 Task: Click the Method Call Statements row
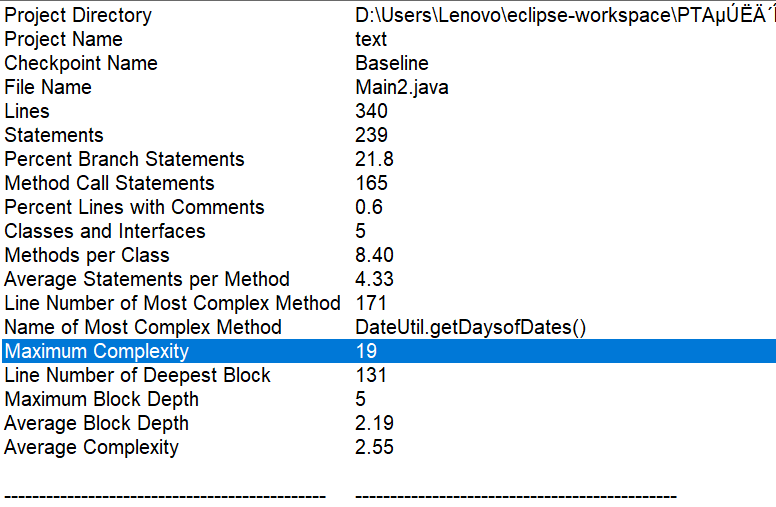click(x=109, y=183)
